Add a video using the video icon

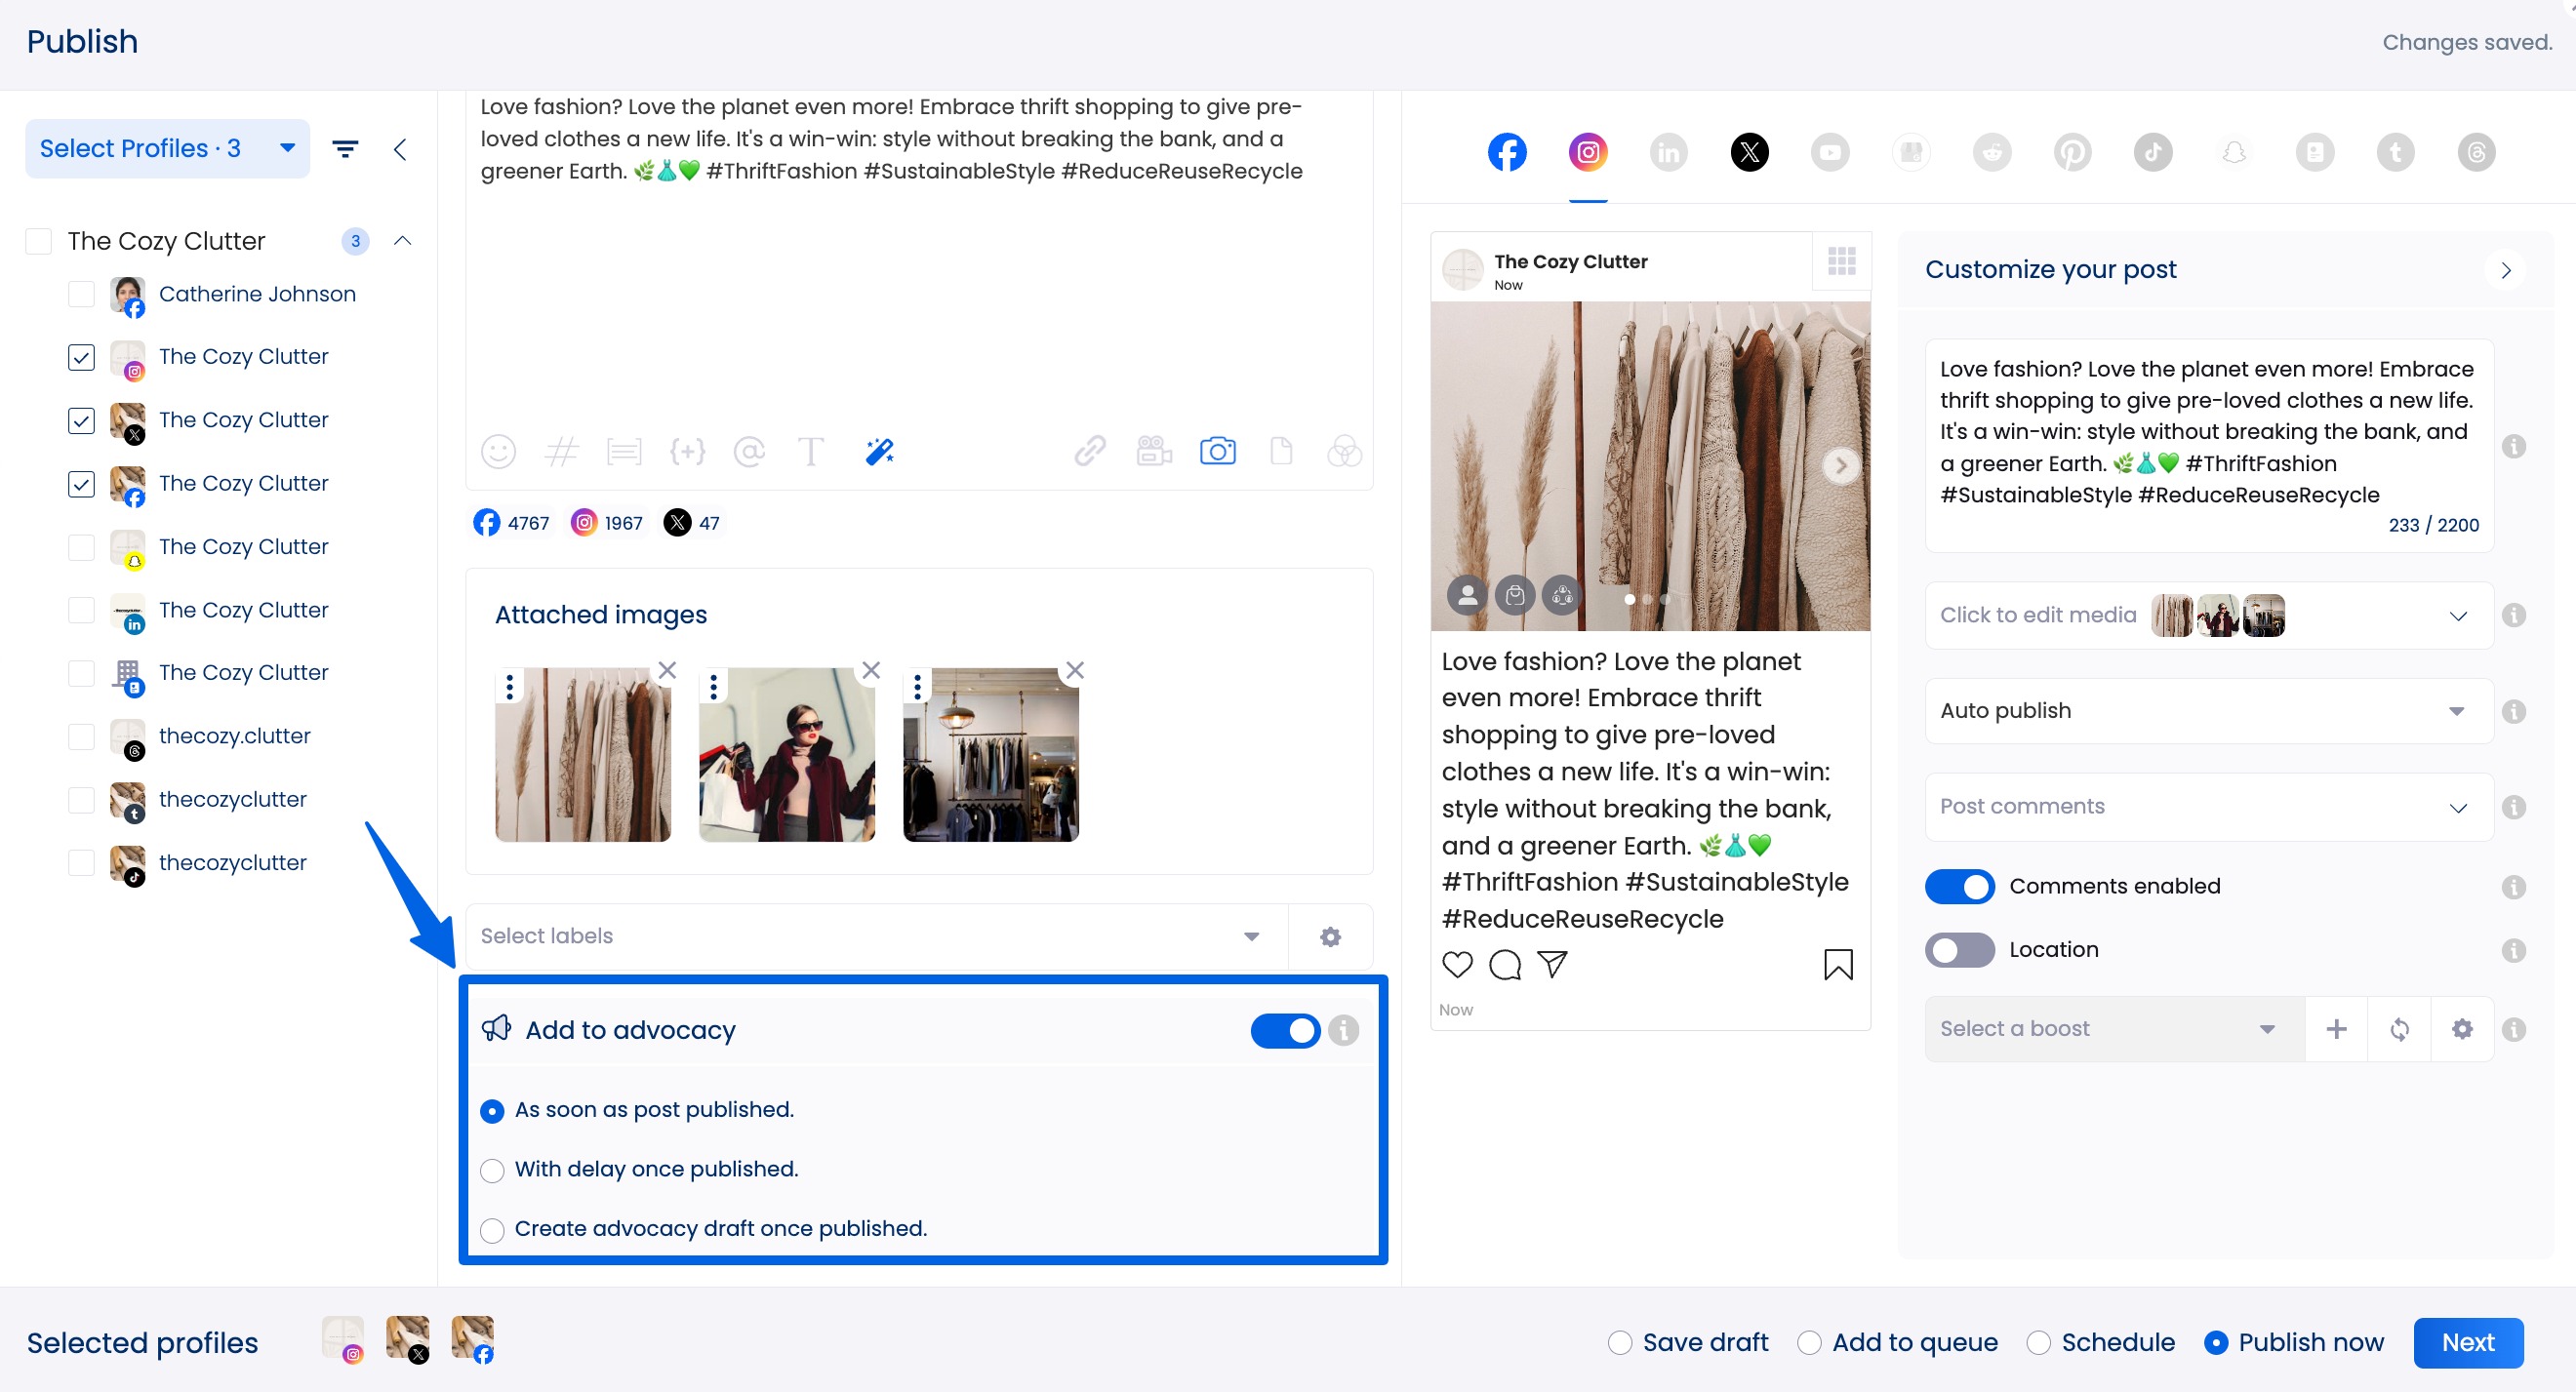[1153, 452]
